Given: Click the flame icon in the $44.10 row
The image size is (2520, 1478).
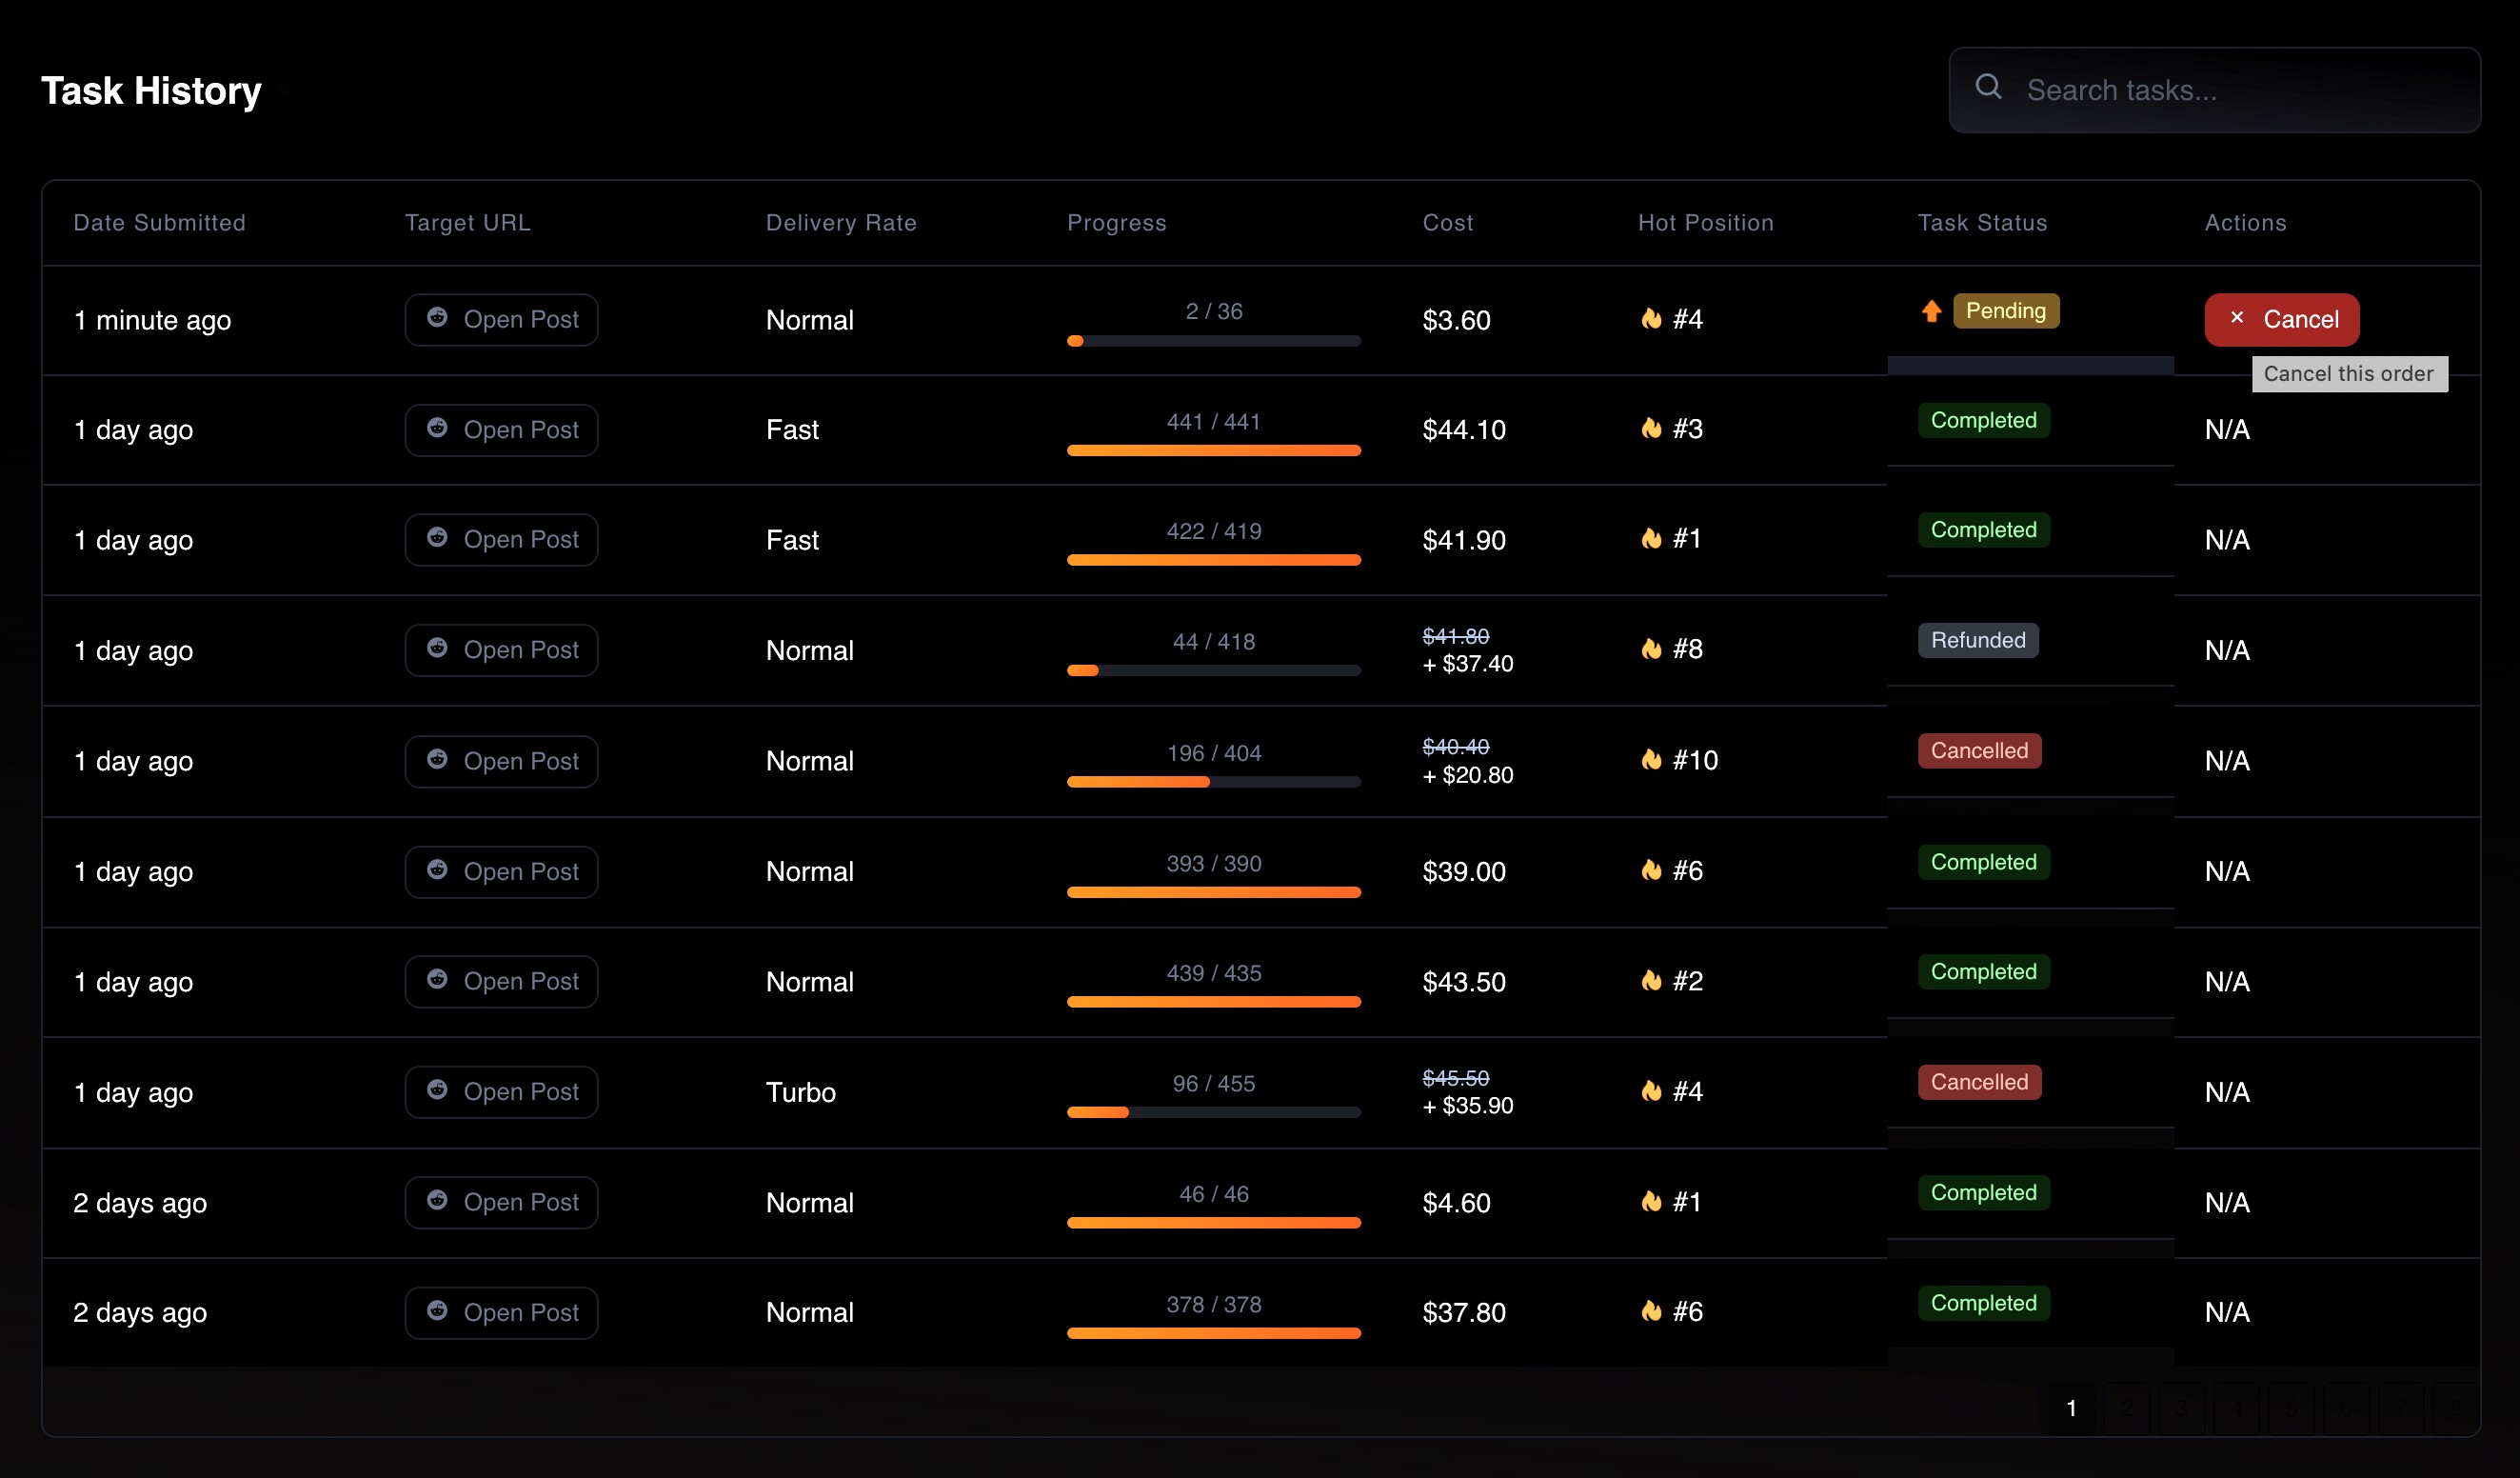Looking at the screenshot, I should 1651,429.
